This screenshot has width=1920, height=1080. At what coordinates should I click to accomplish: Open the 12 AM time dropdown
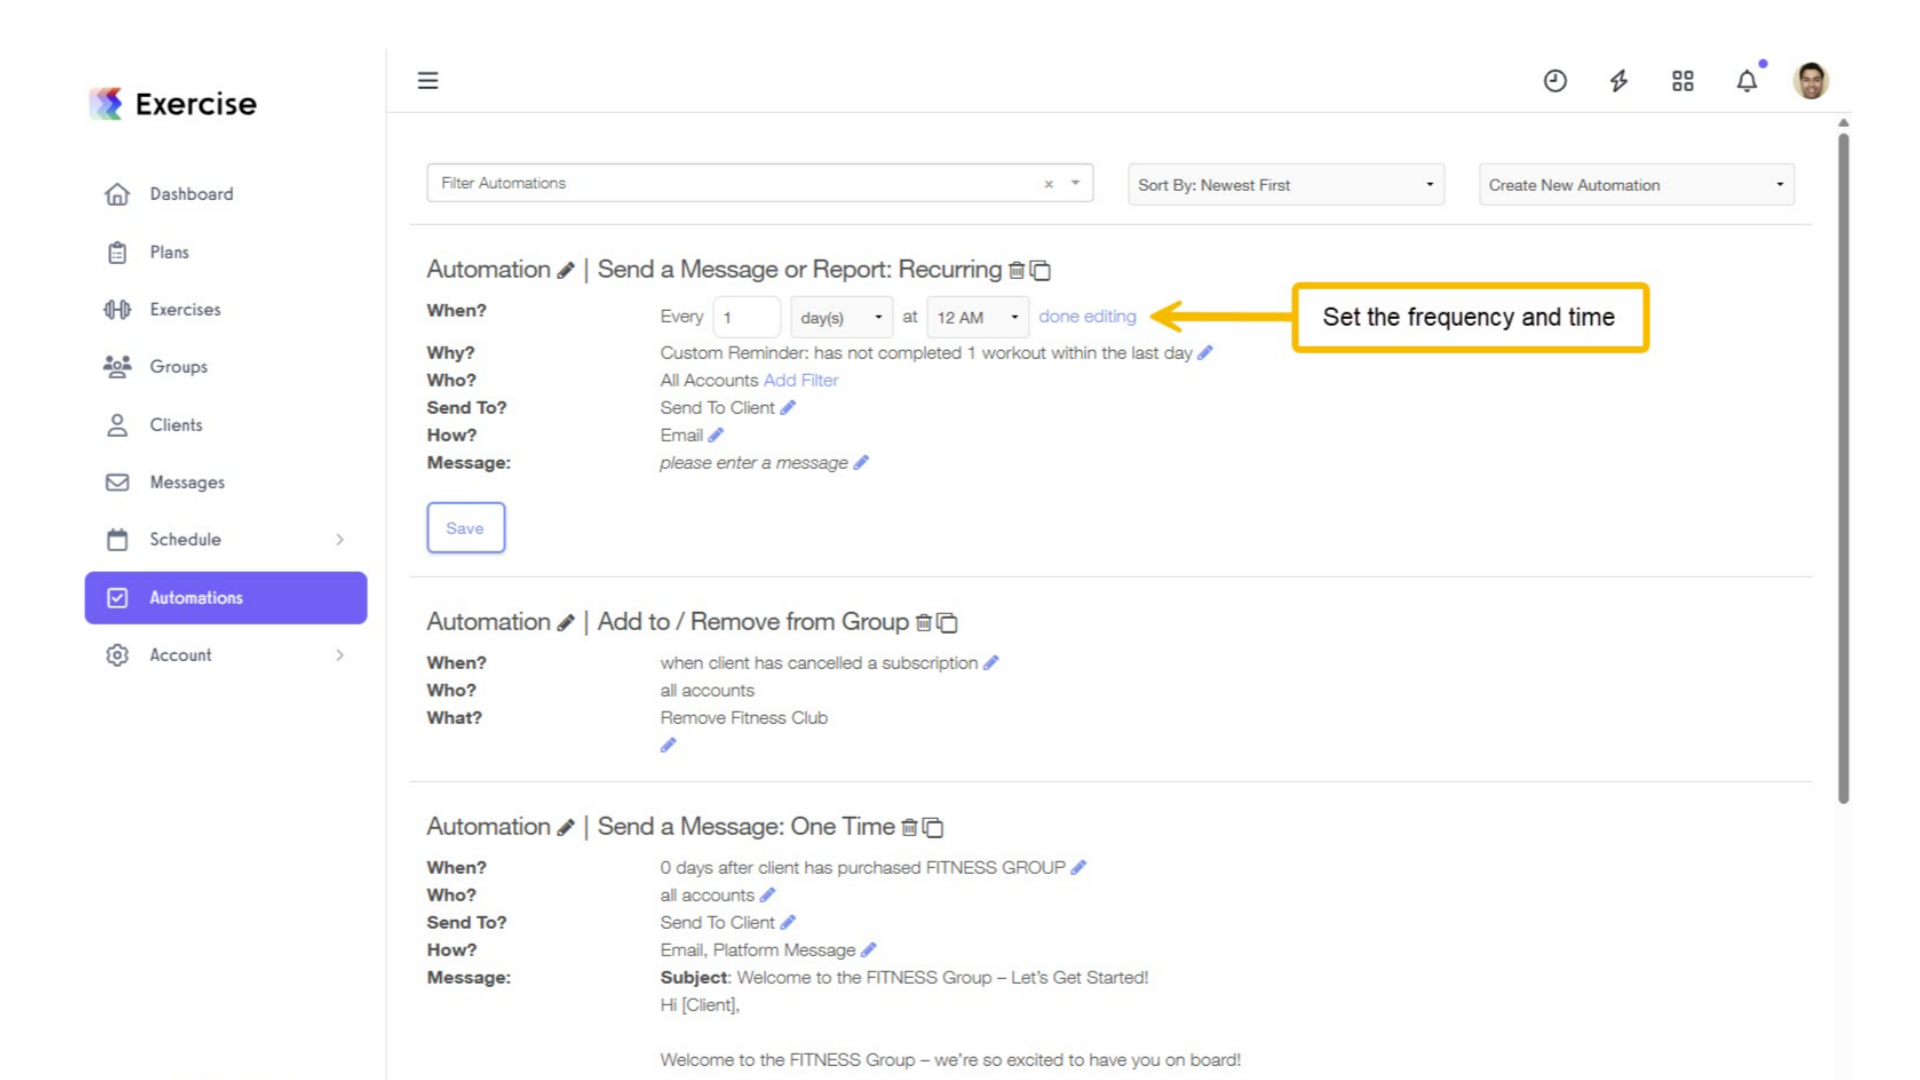[977, 317]
